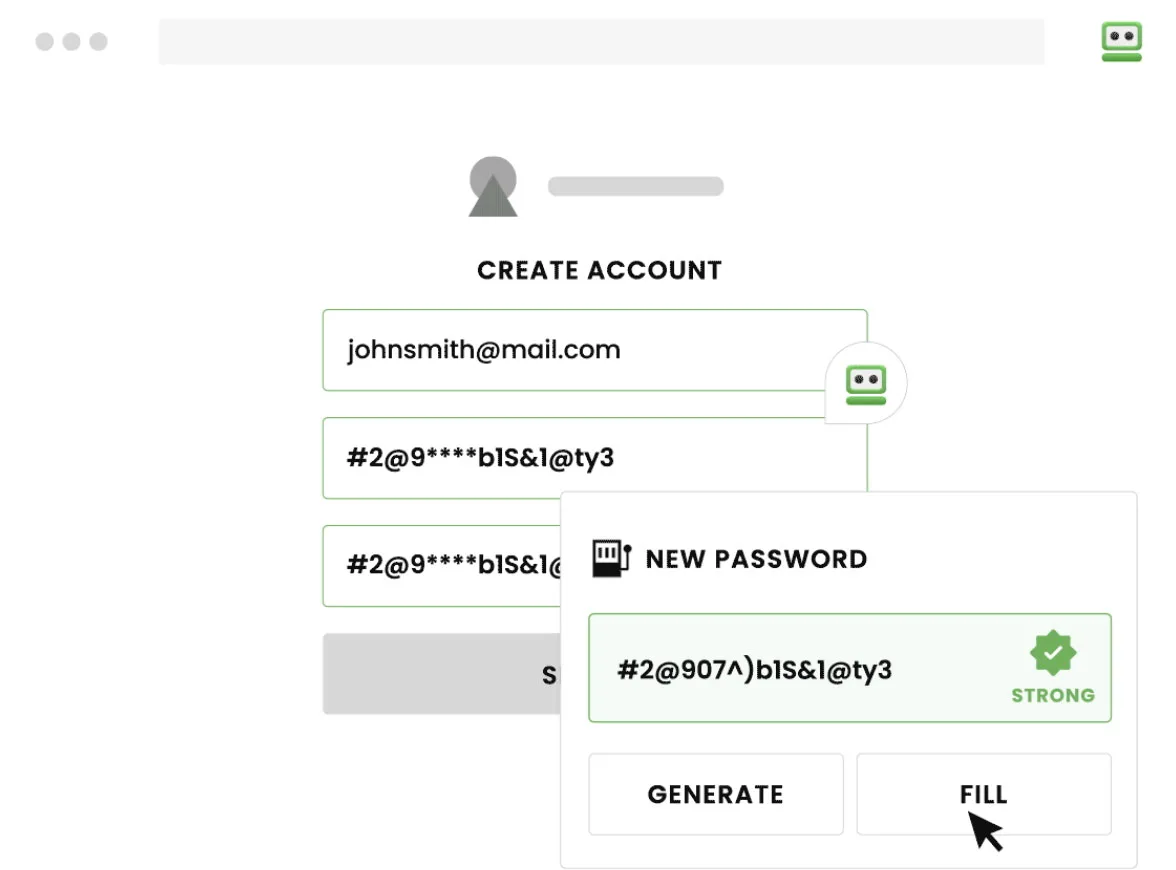1176x870 pixels.
Task: Focus the confirm password input field
Action: 442,566
